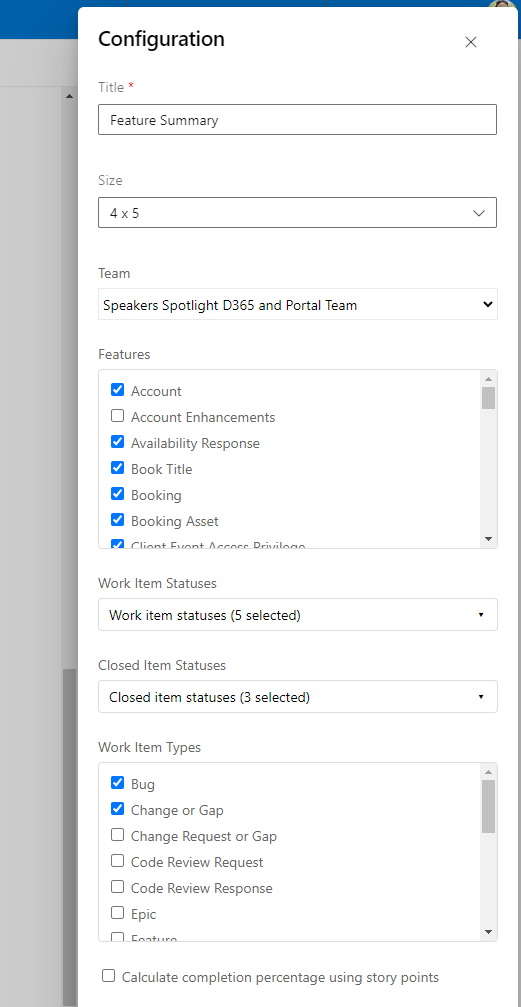The width and height of the screenshot is (521, 1007).
Task: Check the Epic work item type
Action: [x=118, y=912]
